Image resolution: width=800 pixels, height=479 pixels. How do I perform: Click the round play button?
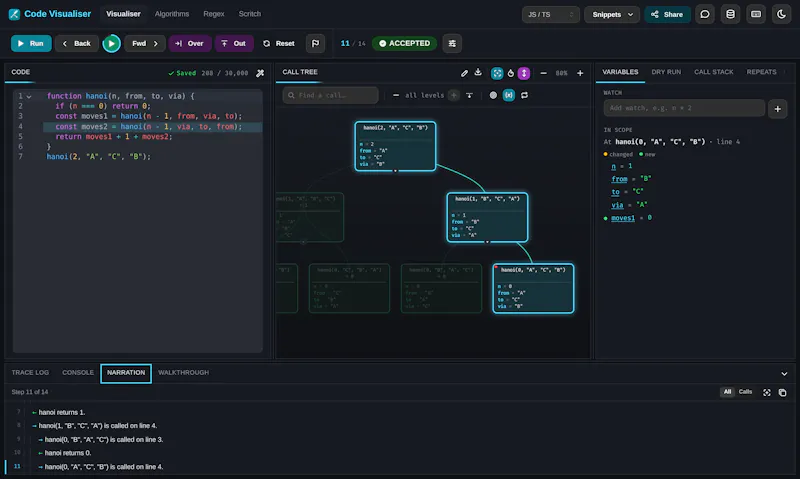tap(111, 43)
